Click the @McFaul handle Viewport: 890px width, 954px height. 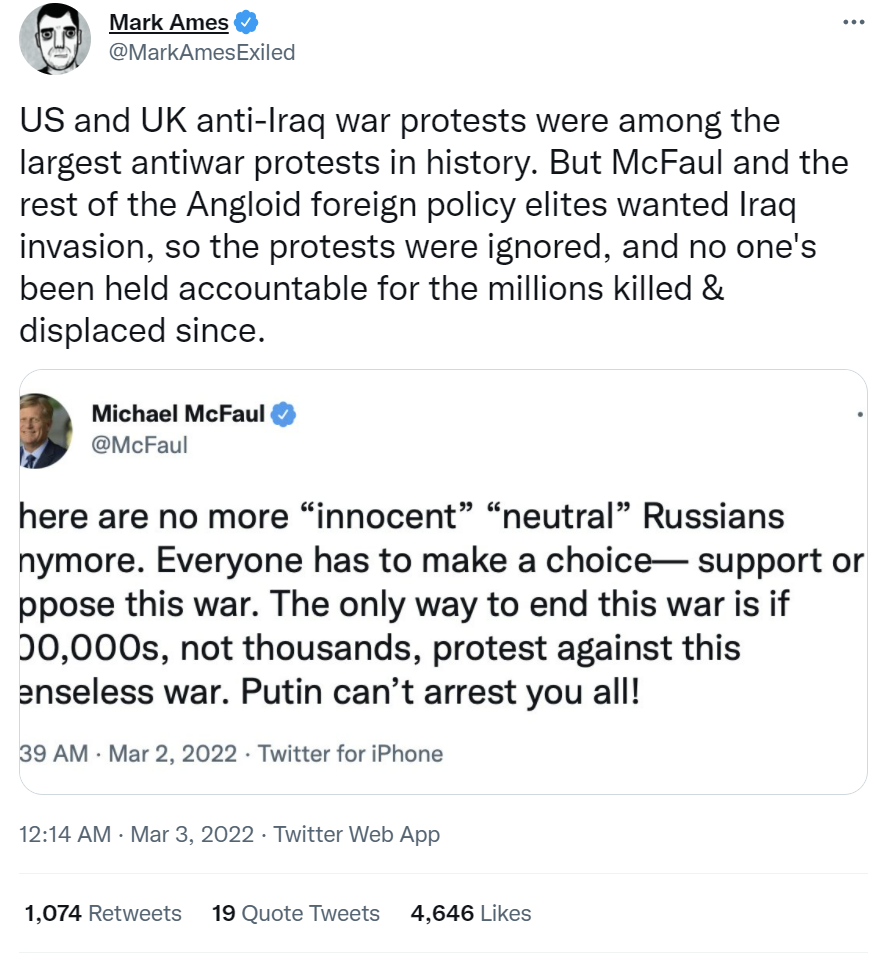139,445
